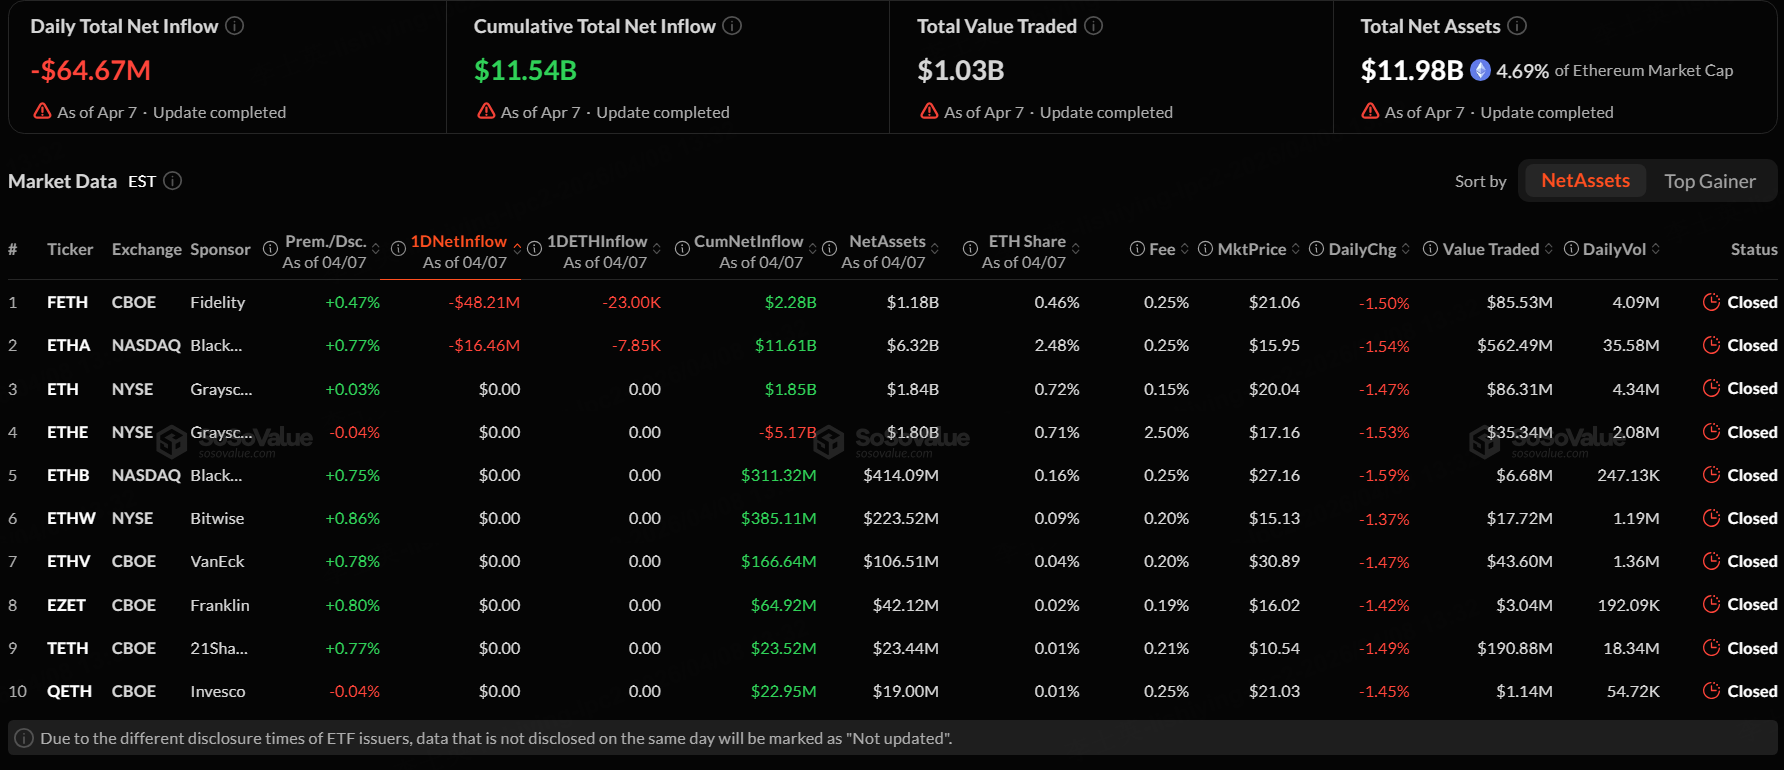Click the Ethereum logo near 4.69%
Screen dimensions: 1784x770
pos(1480,70)
